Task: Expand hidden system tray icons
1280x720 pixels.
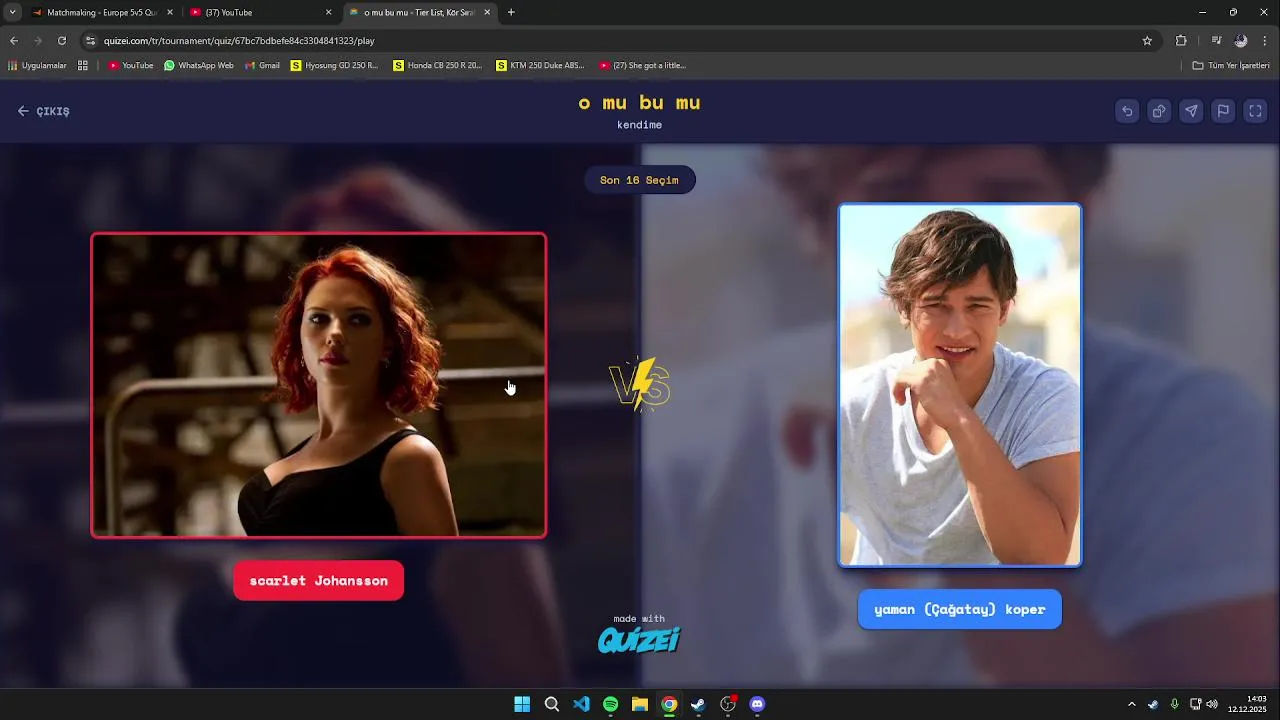Action: (1132, 704)
